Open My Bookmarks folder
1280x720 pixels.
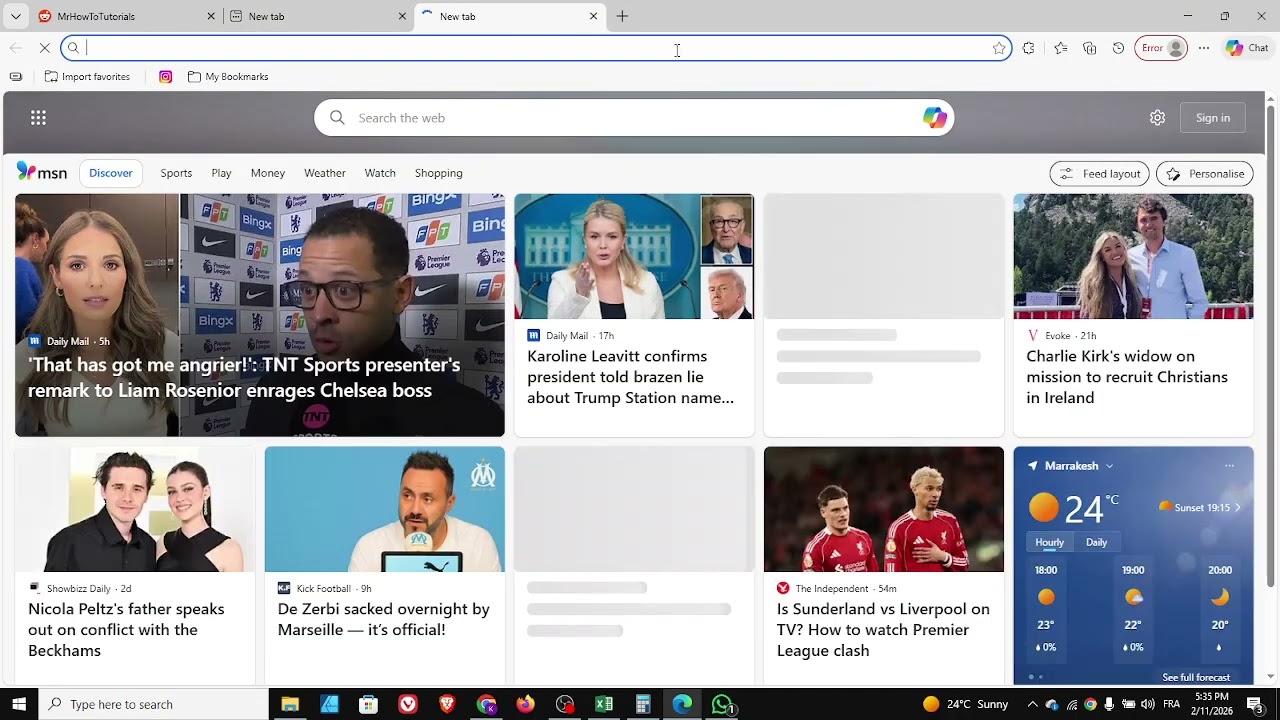228,76
